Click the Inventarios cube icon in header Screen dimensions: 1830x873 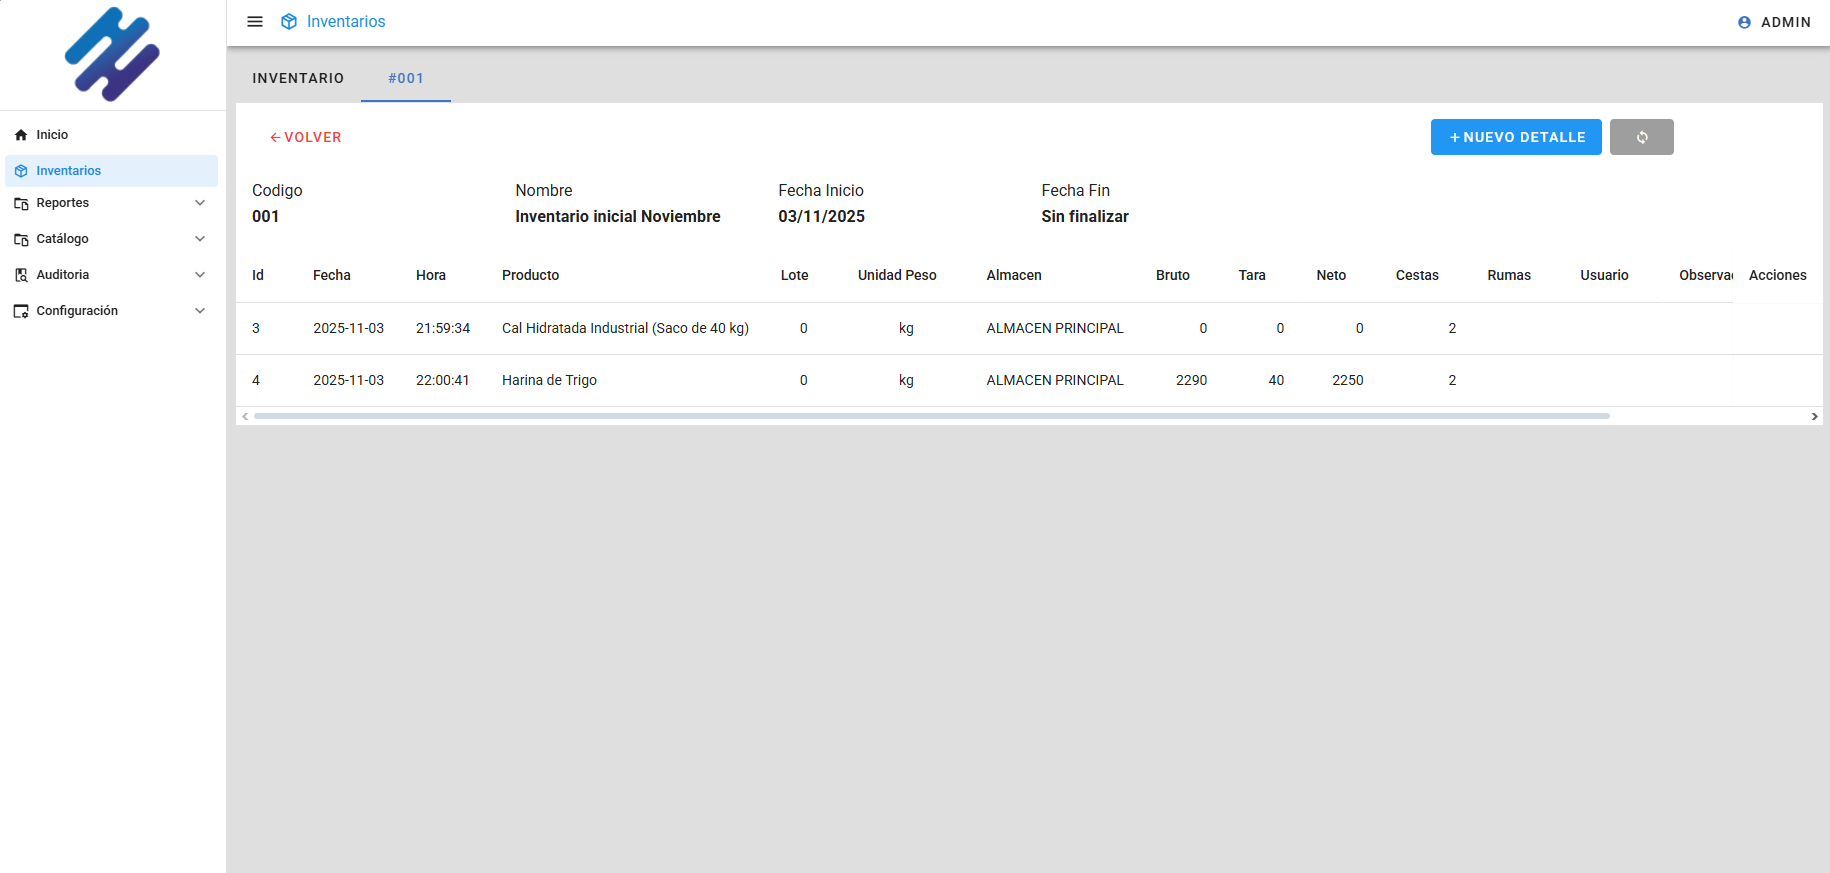[289, 22]
